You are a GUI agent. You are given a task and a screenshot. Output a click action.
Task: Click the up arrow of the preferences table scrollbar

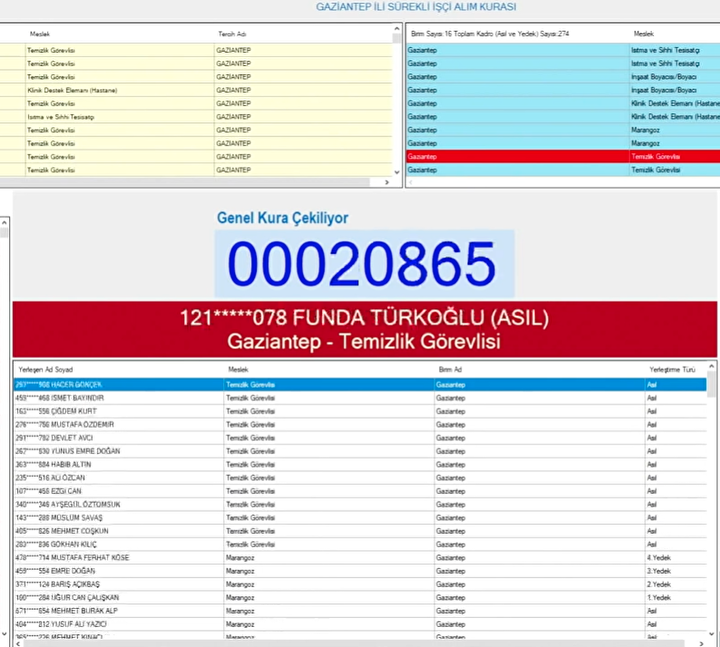(x=397, y=29)
